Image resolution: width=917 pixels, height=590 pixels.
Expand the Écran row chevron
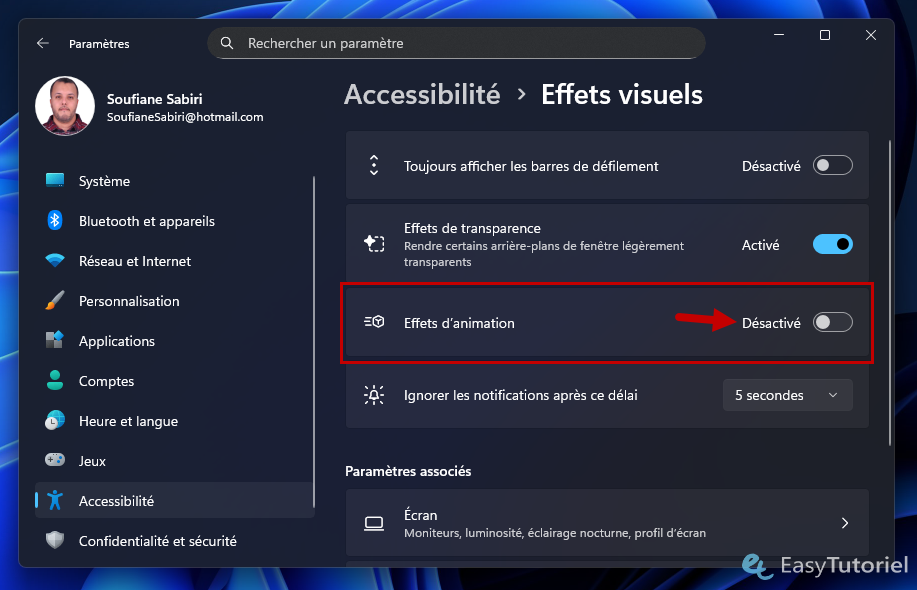(843, 523)
